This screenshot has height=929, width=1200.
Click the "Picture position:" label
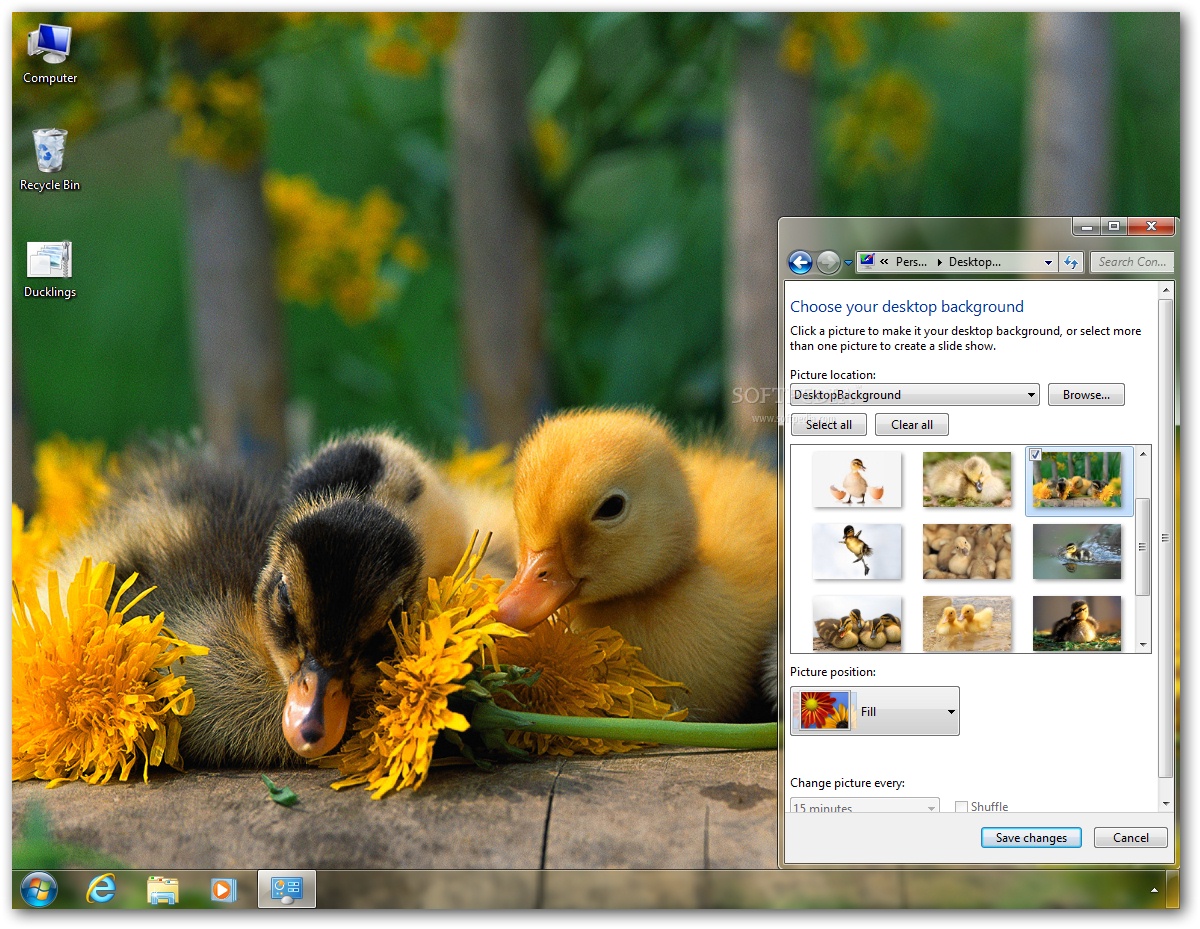pyautogui.click(x=833, y=672)
